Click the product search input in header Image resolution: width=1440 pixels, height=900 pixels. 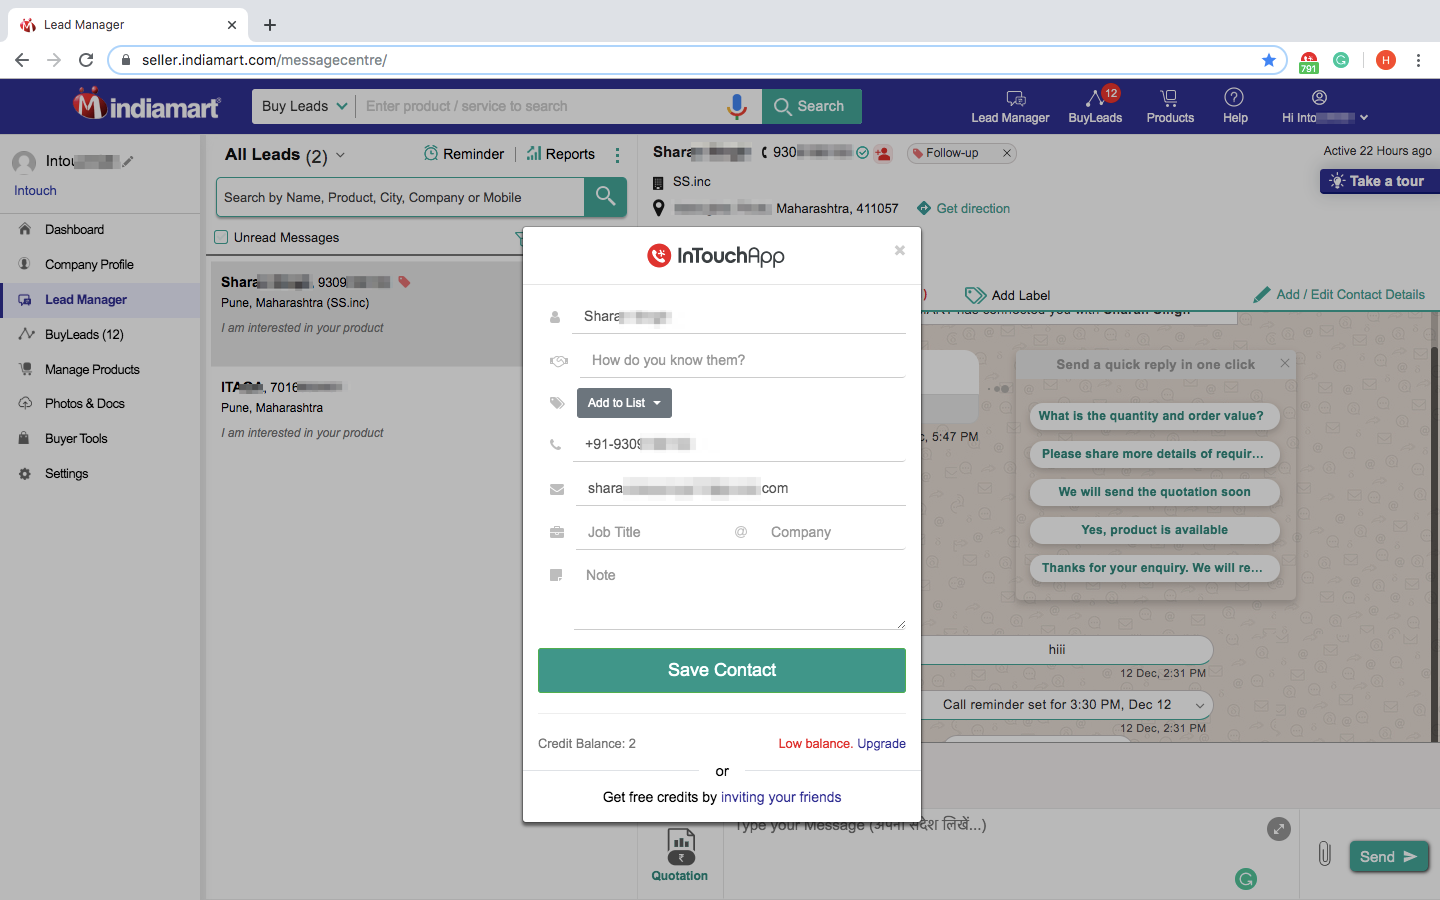click(x=540, y=106)
